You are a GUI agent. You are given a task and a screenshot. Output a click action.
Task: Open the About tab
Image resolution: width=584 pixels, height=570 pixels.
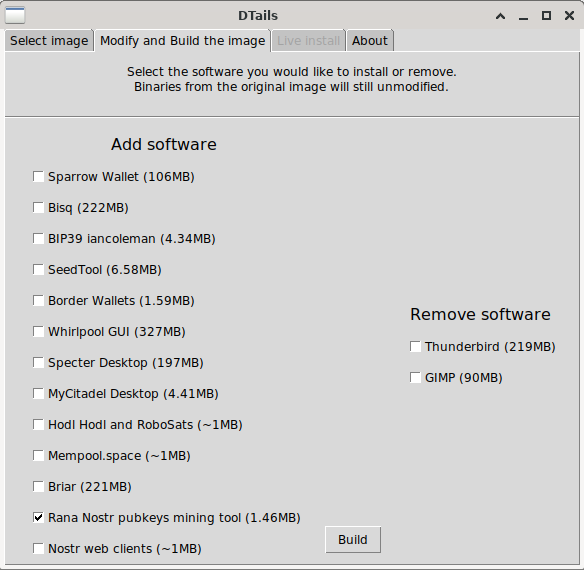tap(370, 41)
